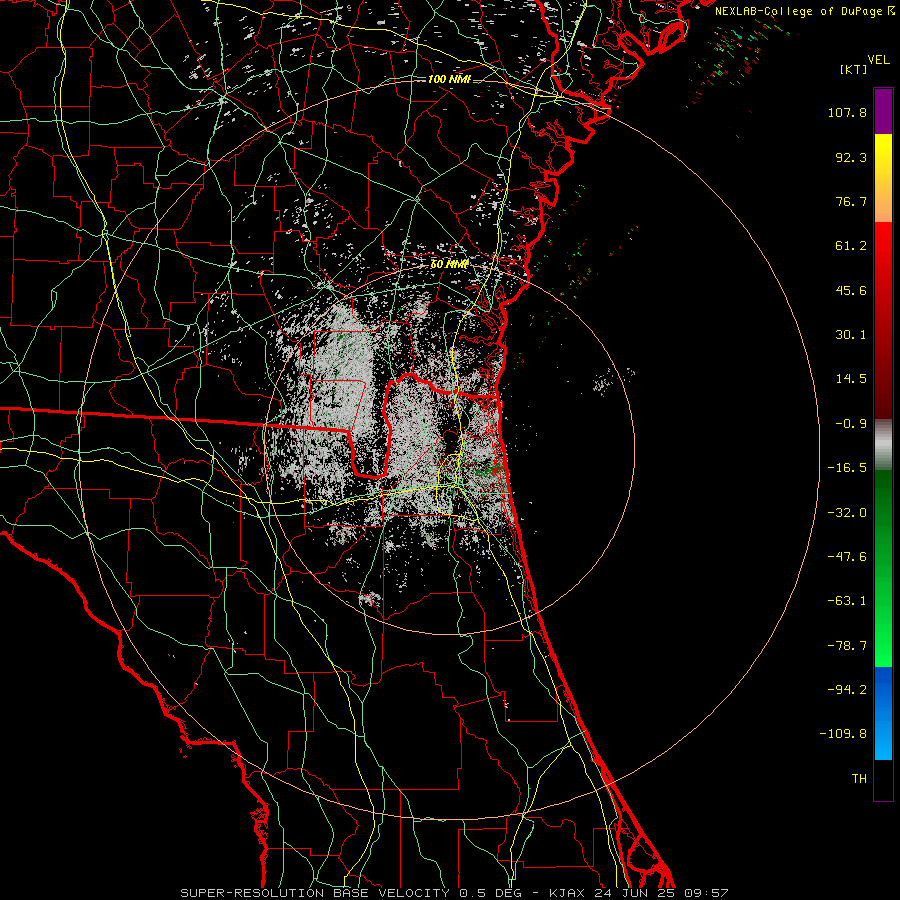Click the NEXLAB-College of DuPage watermark text
The height and width of the screenshot is (900, 900).
point(804,11)
